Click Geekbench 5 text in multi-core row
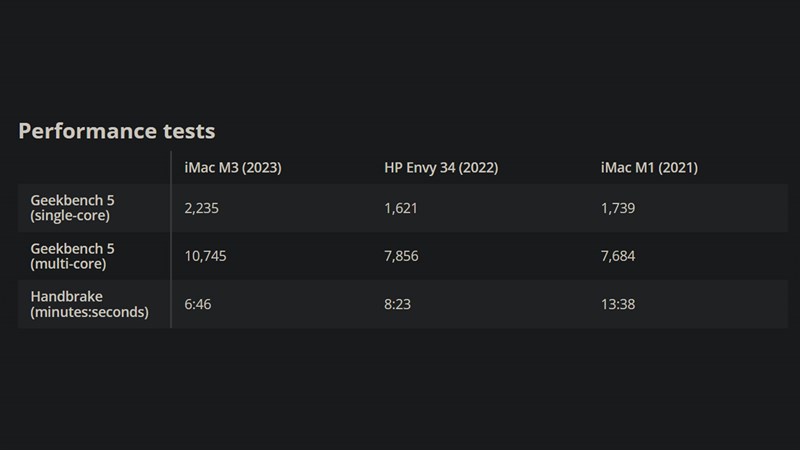The image size is (800, 450). tap(72, 249)
